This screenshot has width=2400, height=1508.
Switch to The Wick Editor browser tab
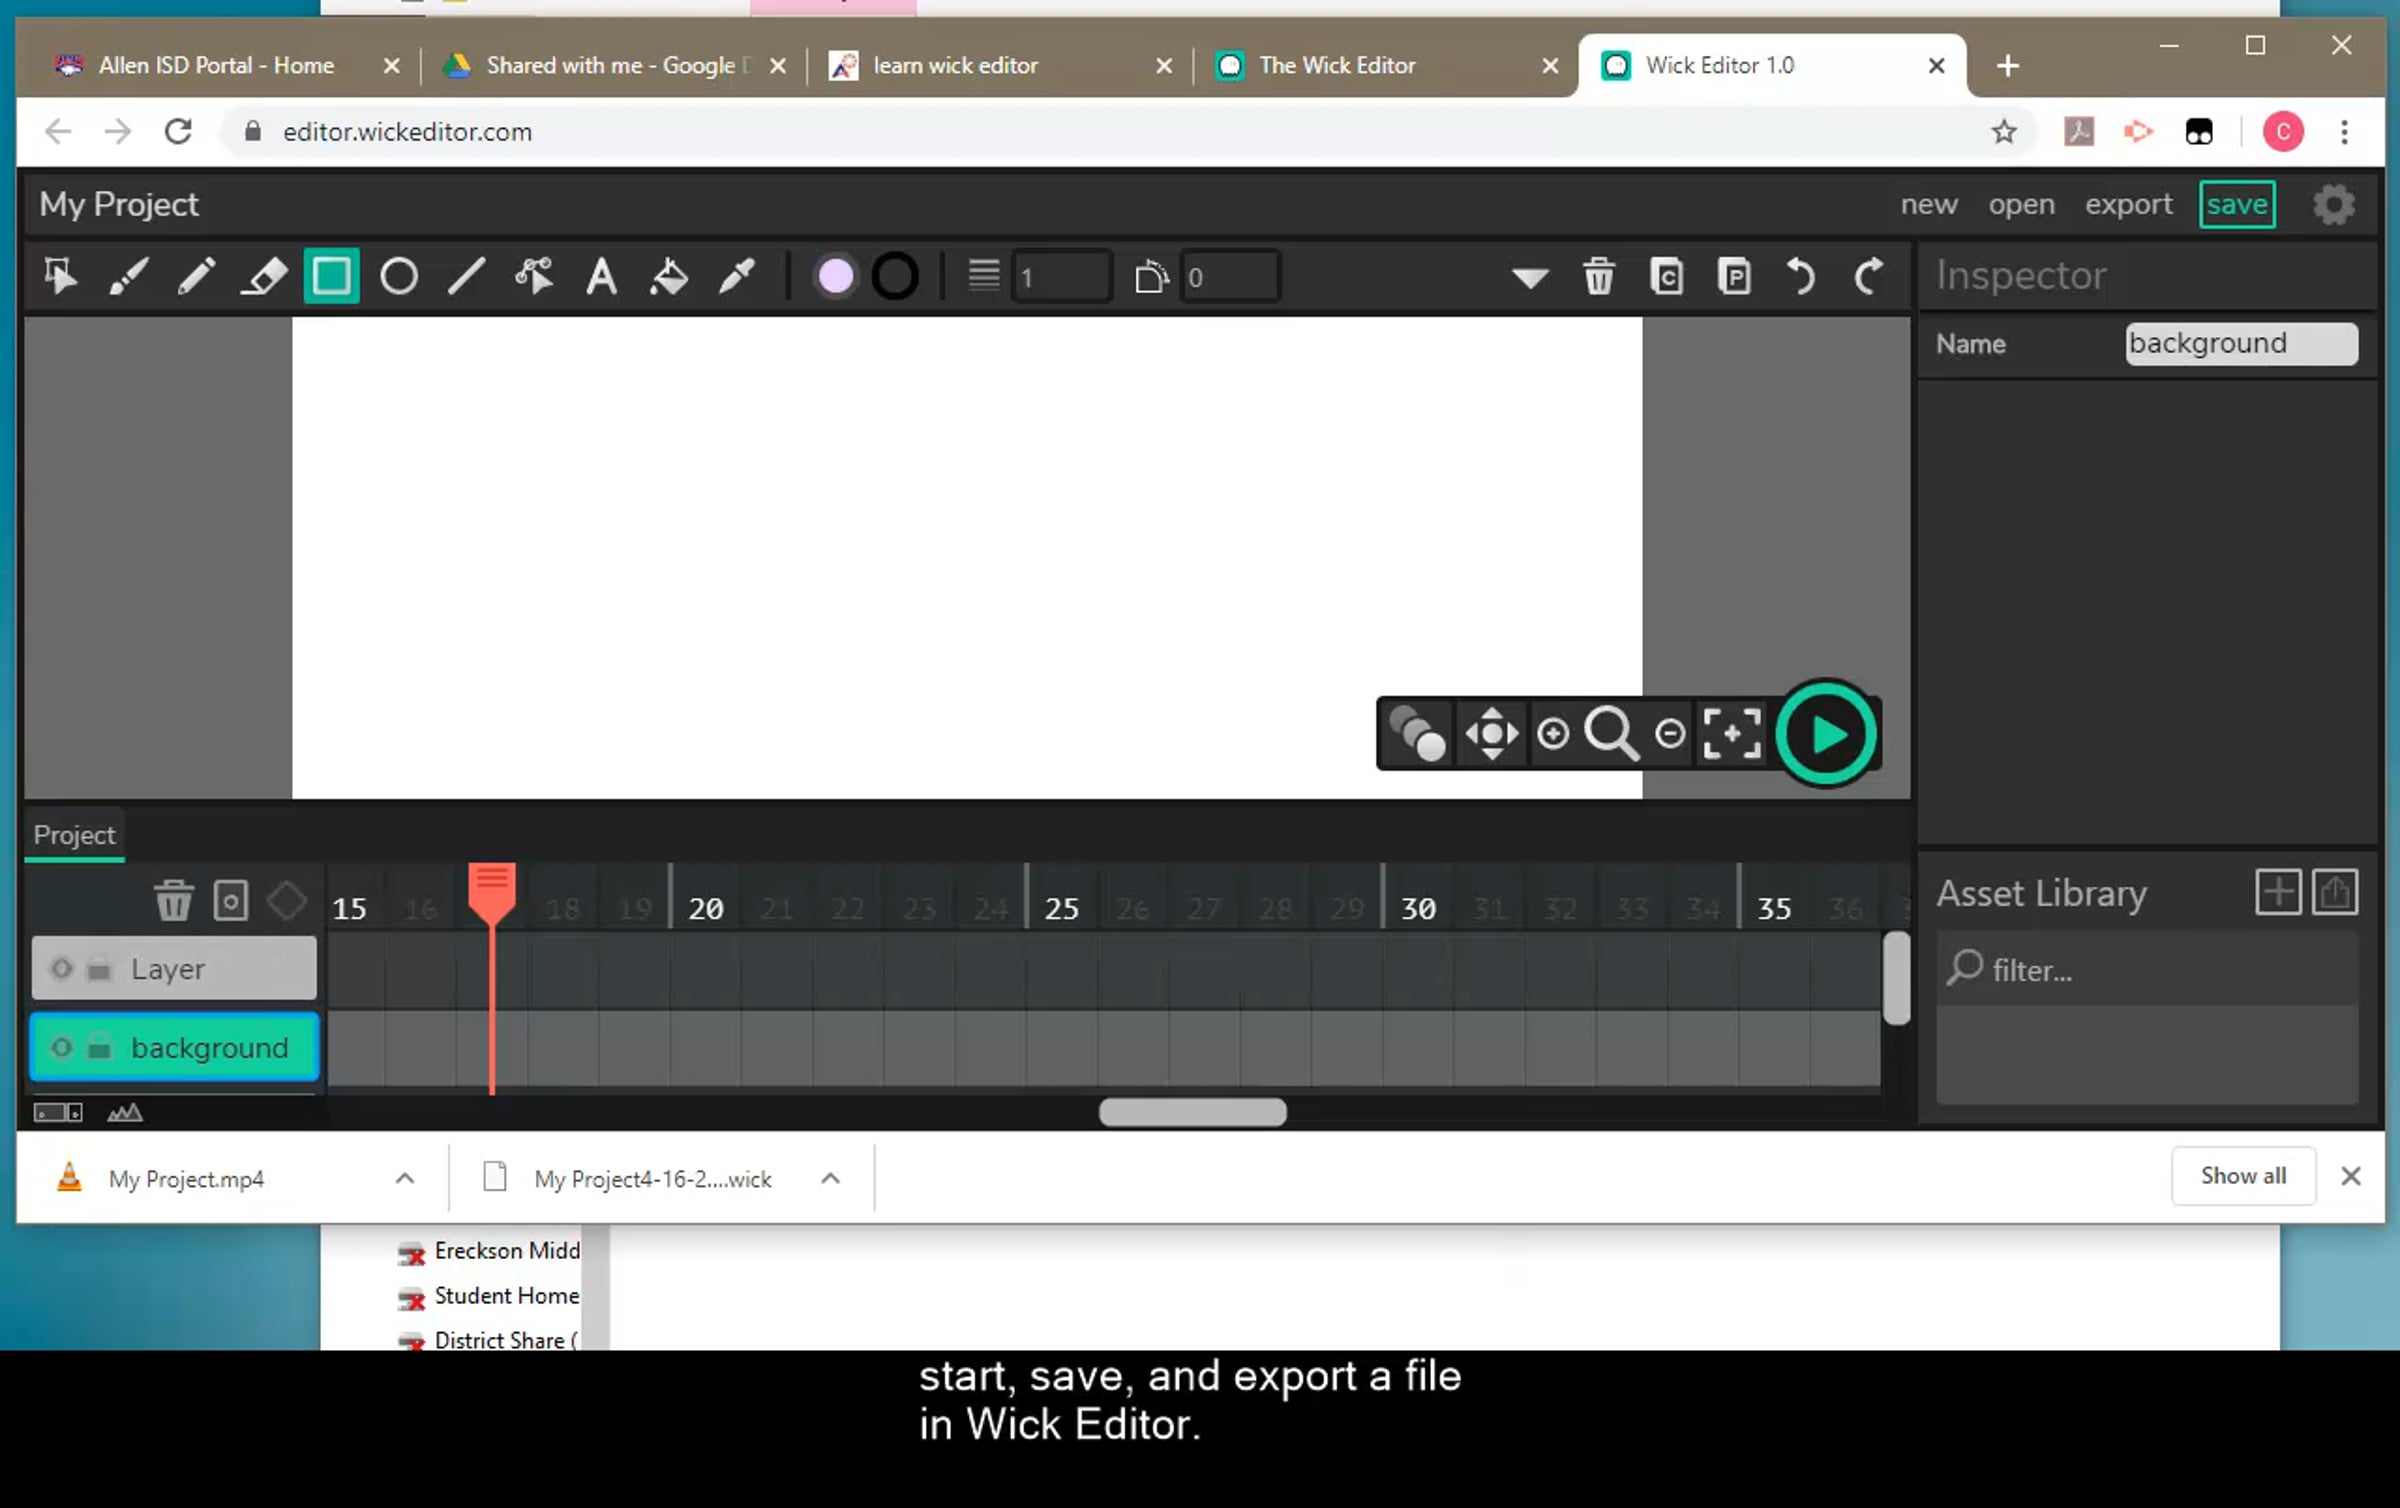(x=1336, y=65)
